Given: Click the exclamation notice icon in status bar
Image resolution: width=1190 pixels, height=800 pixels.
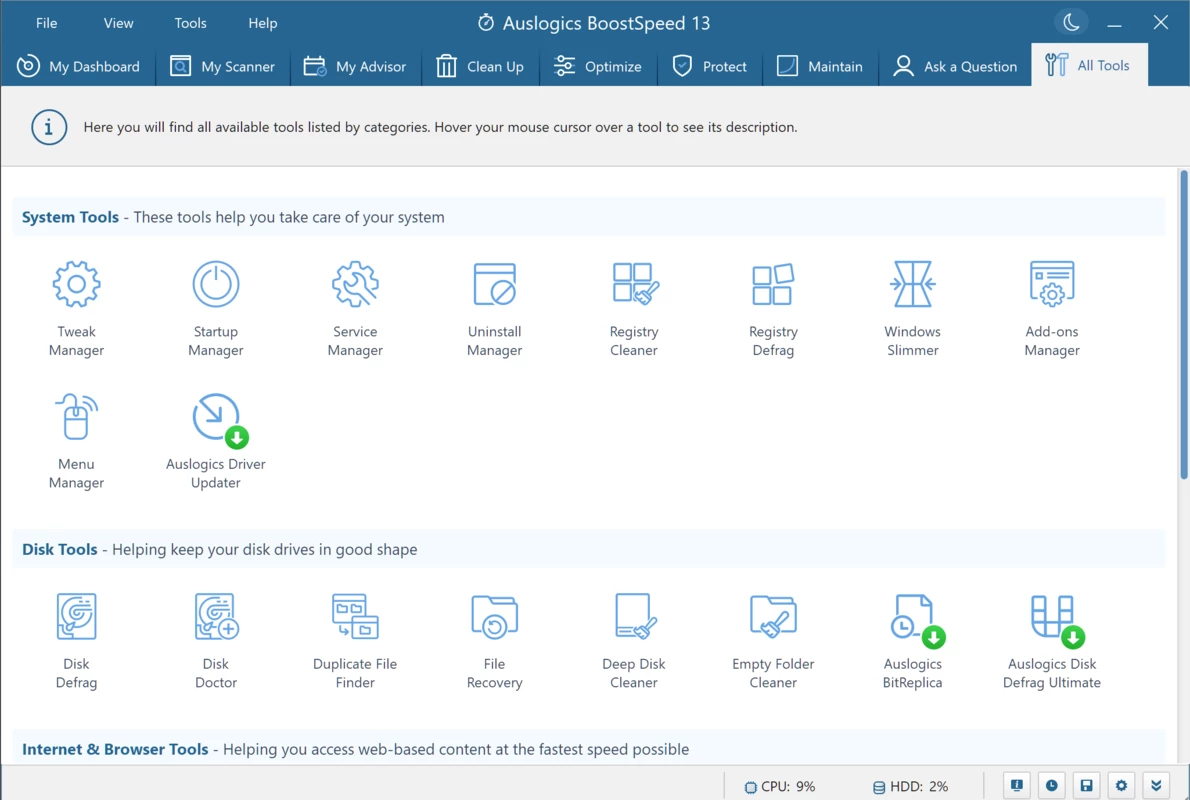Looking at the screenshot, I should 1017,786.
